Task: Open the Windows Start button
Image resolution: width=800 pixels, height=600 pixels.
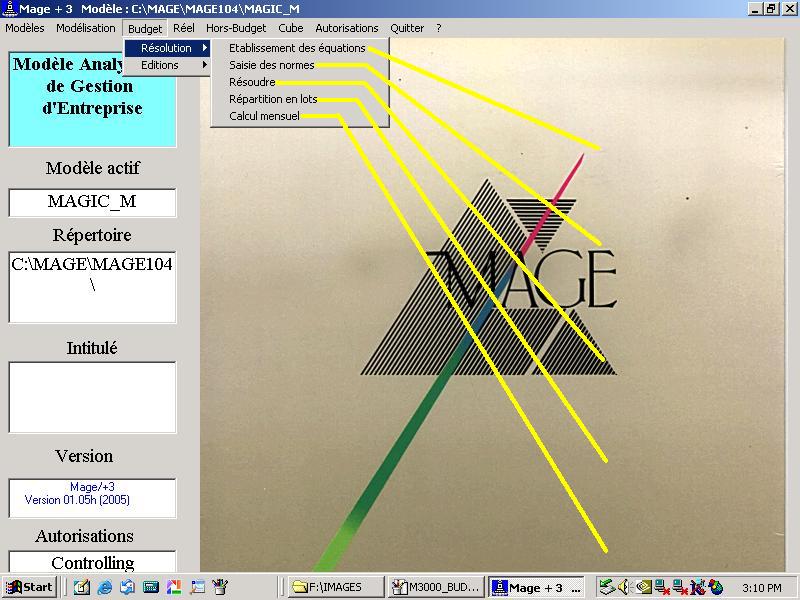Action: click(29, 587)
